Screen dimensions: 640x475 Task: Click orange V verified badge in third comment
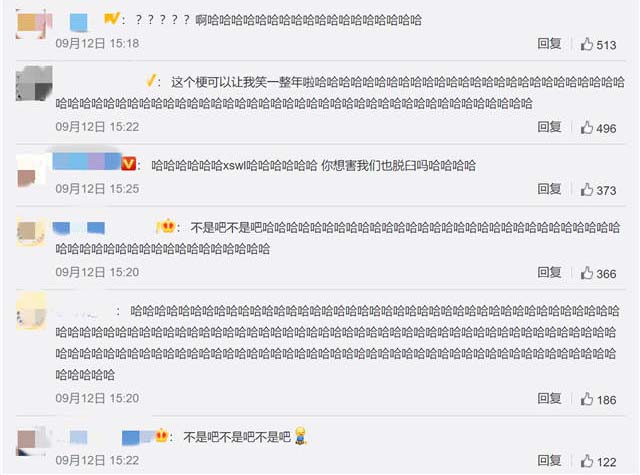(129, 164)
